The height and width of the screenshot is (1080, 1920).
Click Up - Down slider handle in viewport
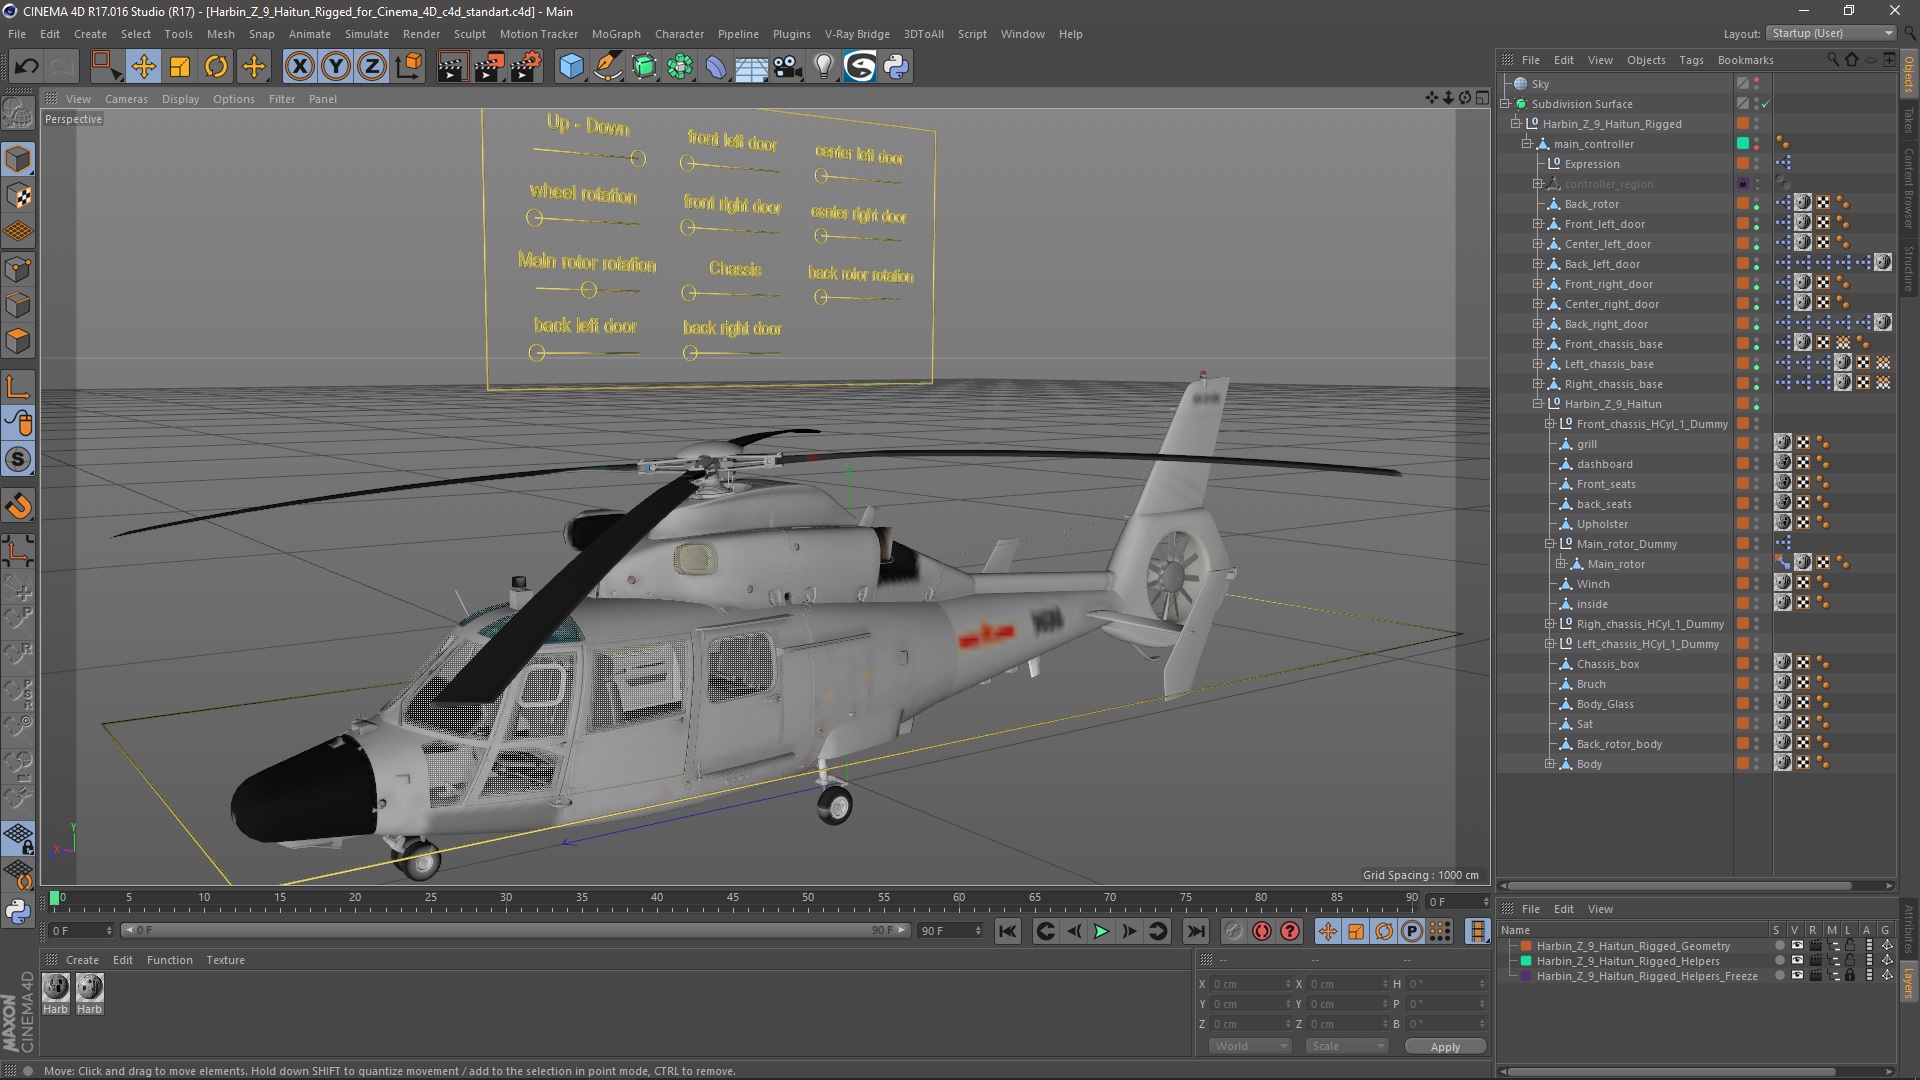pyautogui.click(x=638, y=158)
